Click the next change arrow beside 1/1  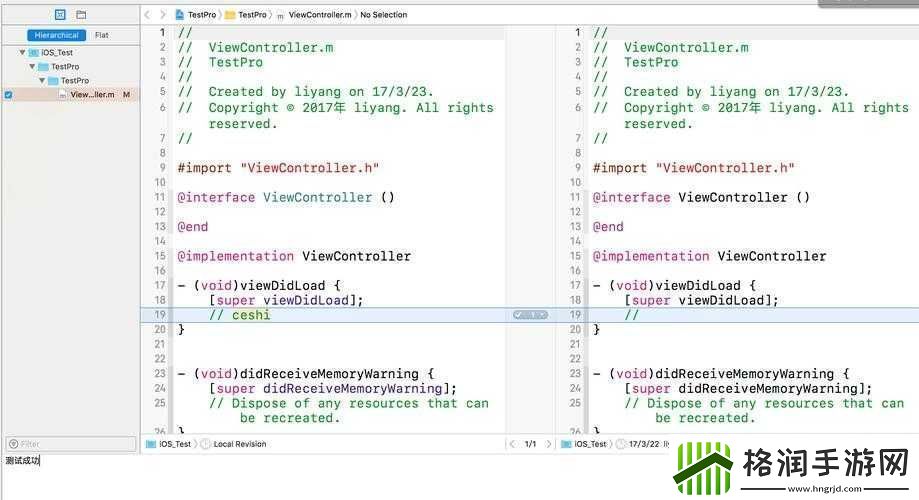pos(548,444)
